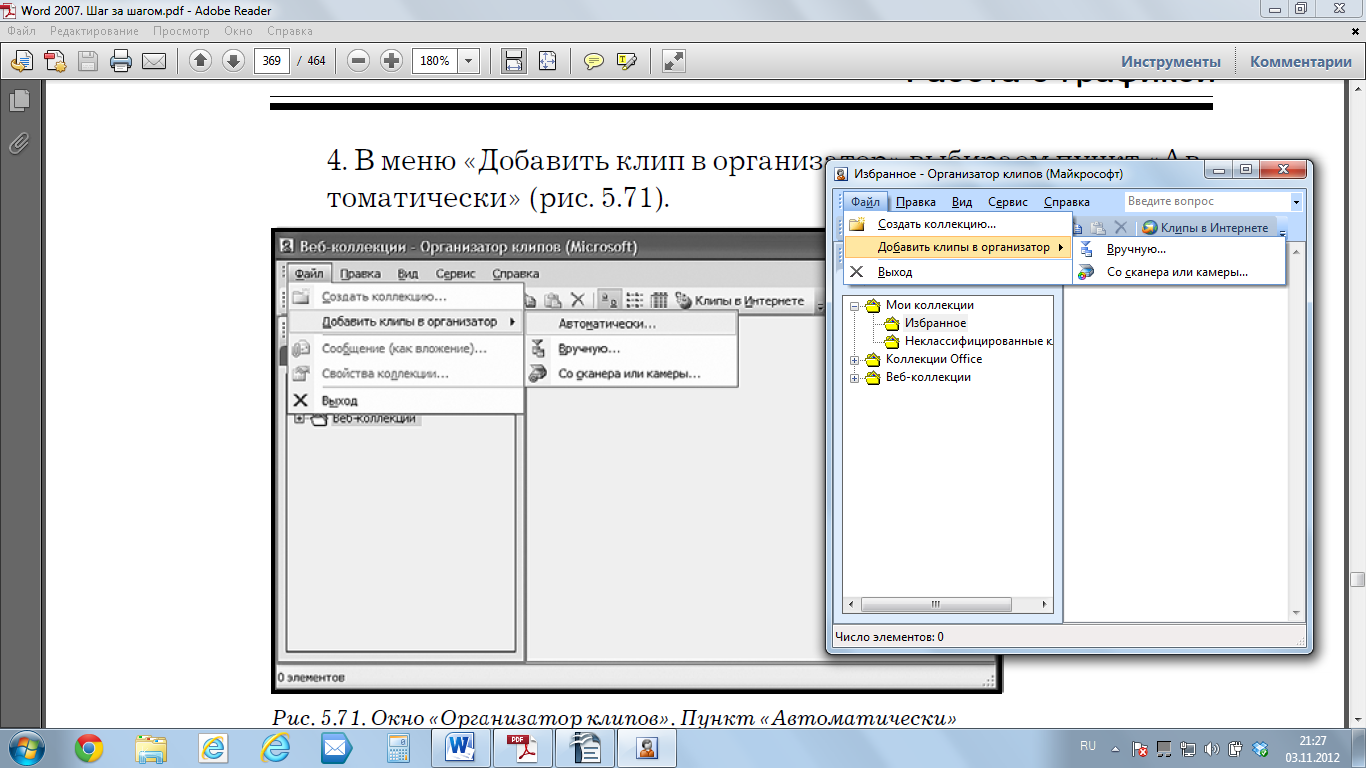Open Calculator from the taskbar

tap(399, 748)
